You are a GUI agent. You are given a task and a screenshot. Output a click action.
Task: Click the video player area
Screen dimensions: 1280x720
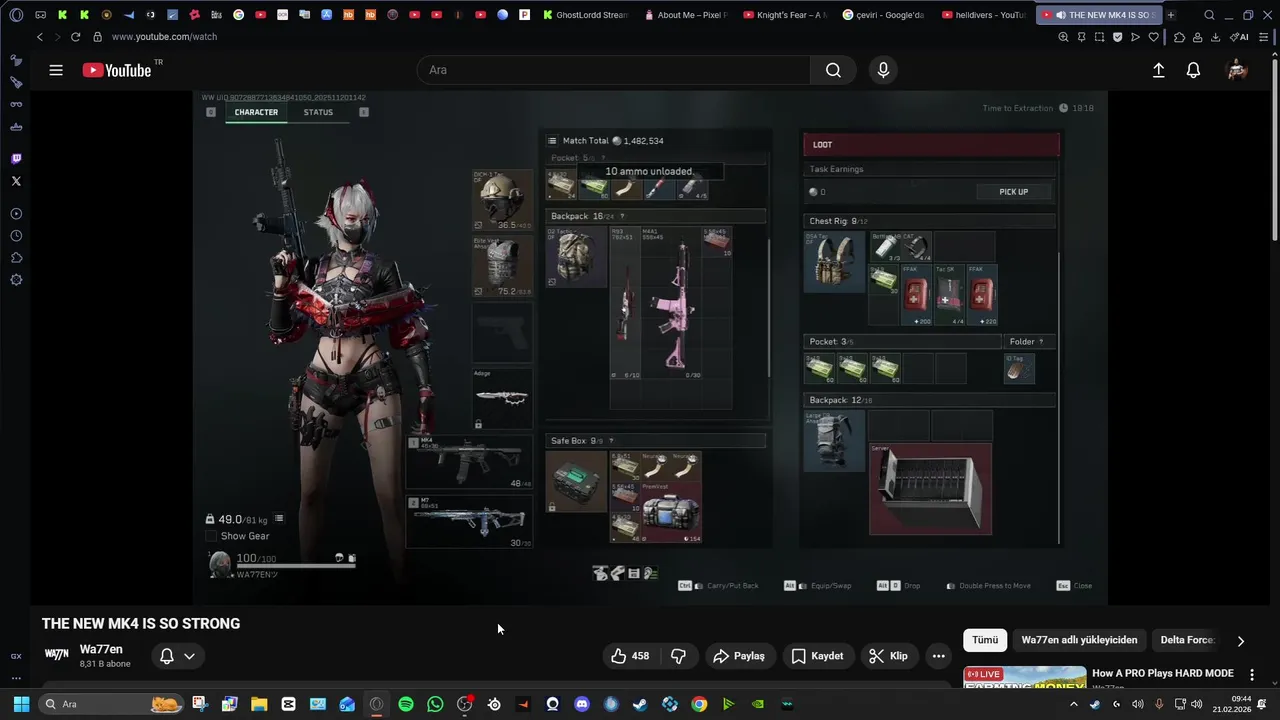[x=650, y=347]
